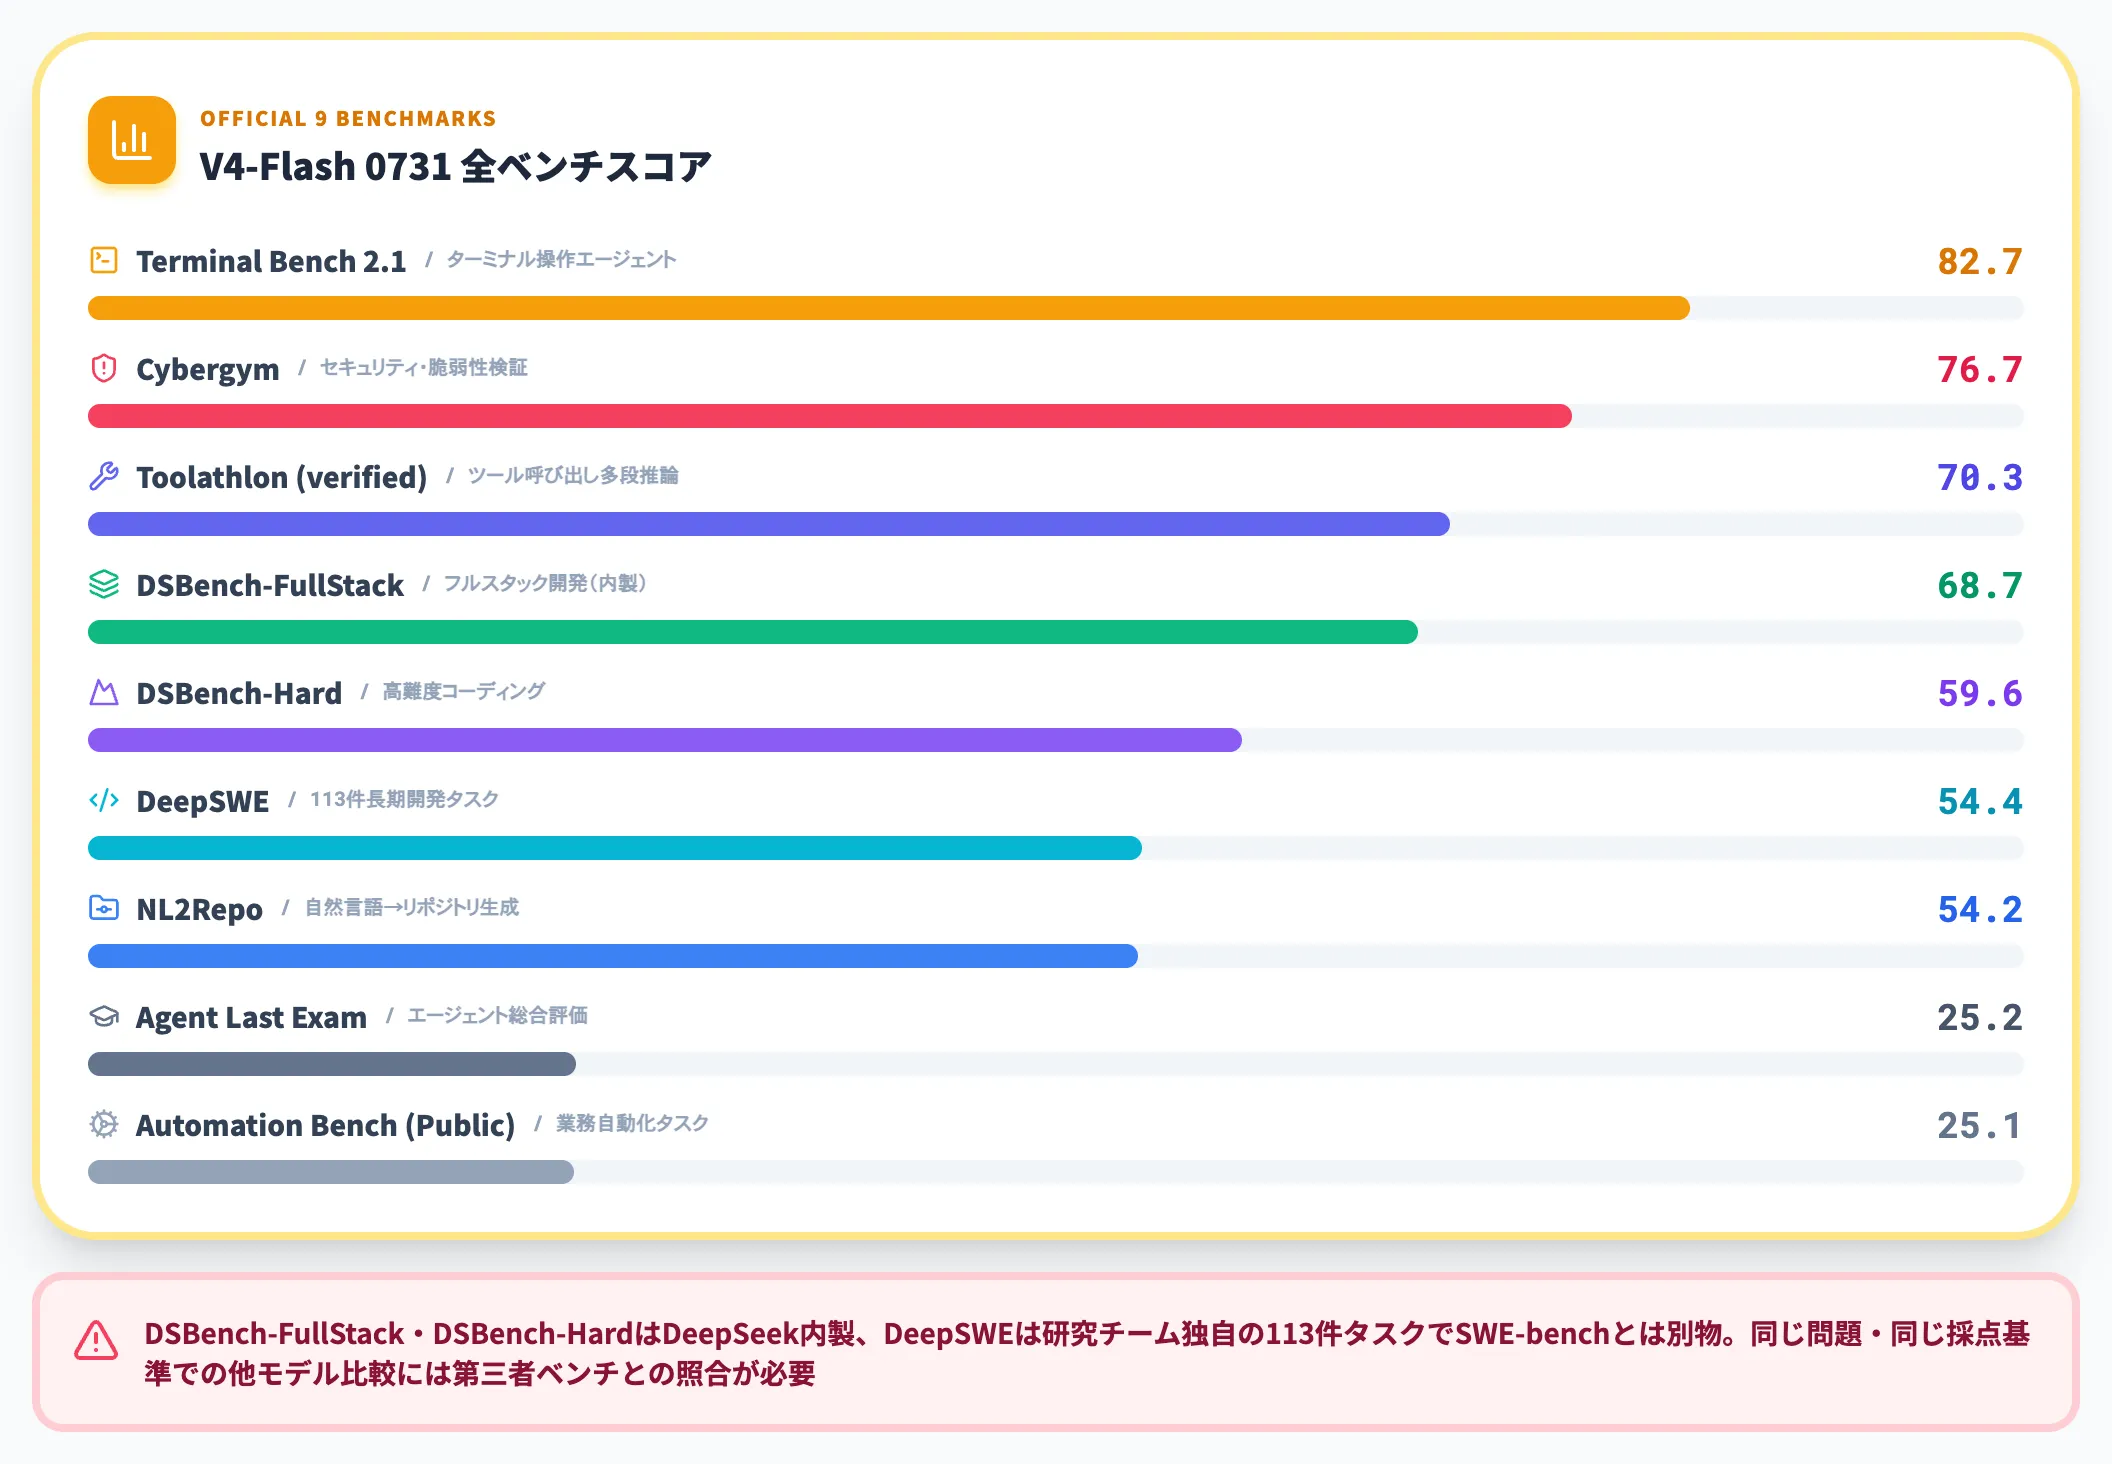Click the purple DSBench-Hard progress bar
The image size is (2112, 1464).
point(665,740)
